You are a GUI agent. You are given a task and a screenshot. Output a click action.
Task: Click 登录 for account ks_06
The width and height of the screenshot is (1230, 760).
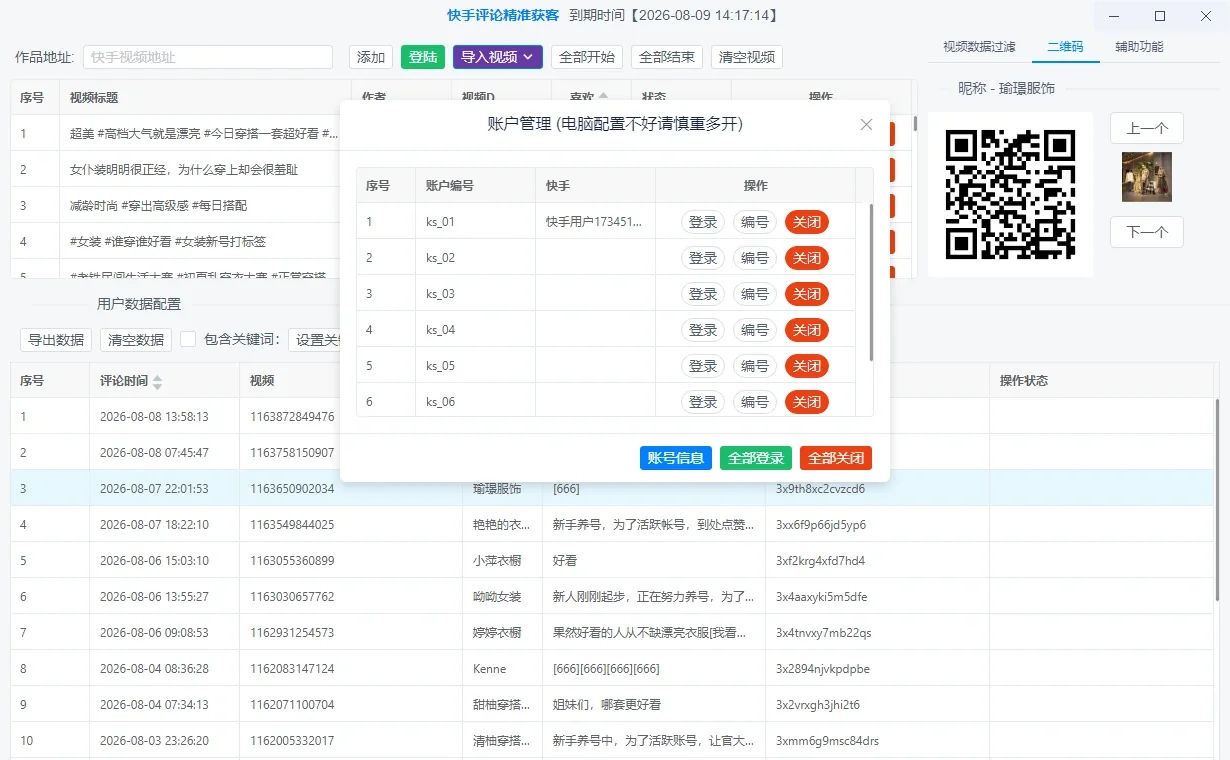[703, 402]
